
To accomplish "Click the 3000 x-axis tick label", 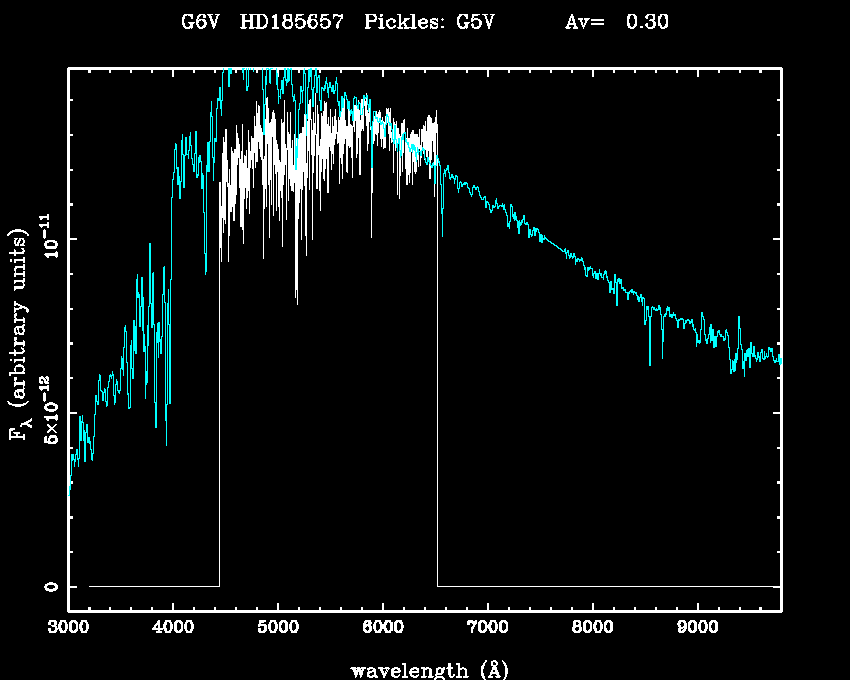I will tap(68, 629).
